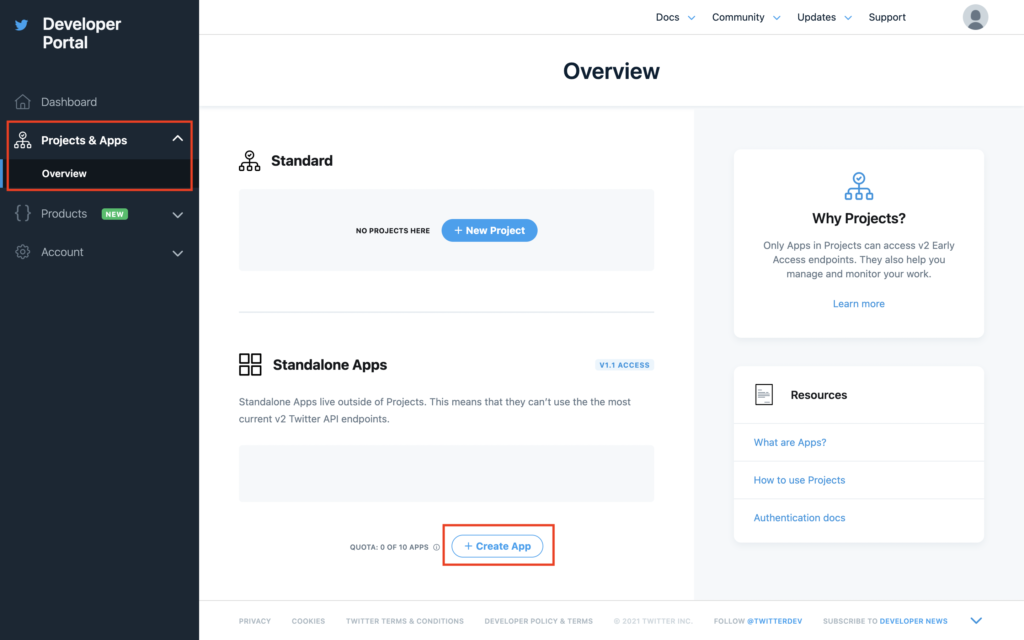Open the Cookies footer link
1024x640 pixels.
pyautogui.click(x=308, y=621)
